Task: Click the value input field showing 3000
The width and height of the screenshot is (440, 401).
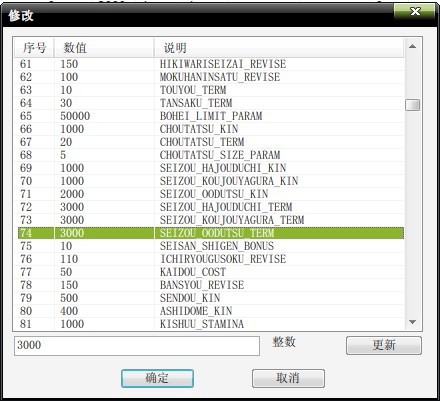Action: pos(137,345)
